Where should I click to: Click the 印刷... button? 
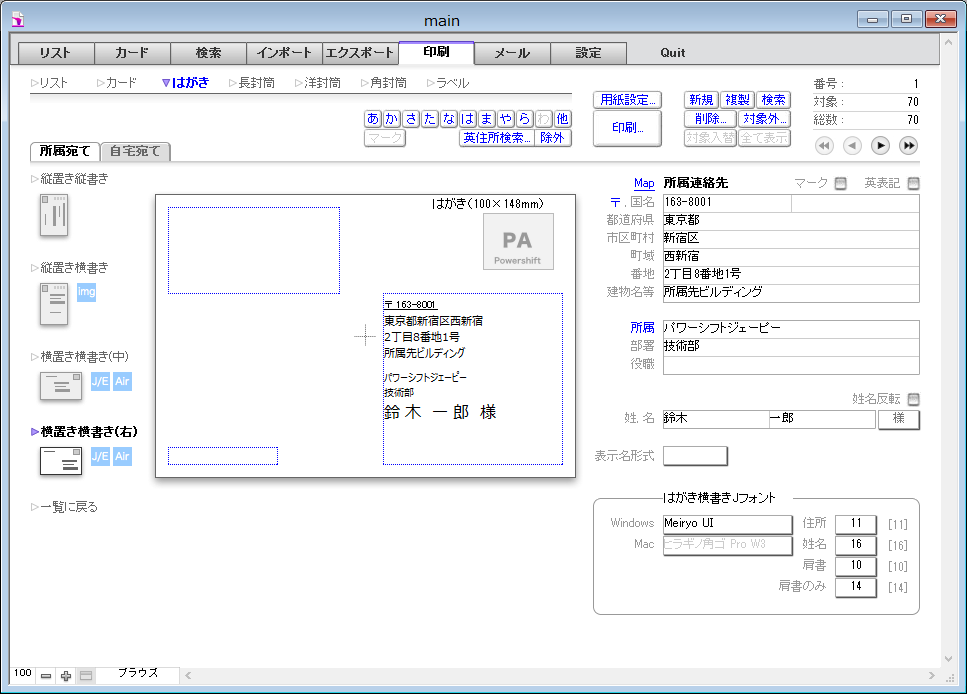tap(627, 129)
